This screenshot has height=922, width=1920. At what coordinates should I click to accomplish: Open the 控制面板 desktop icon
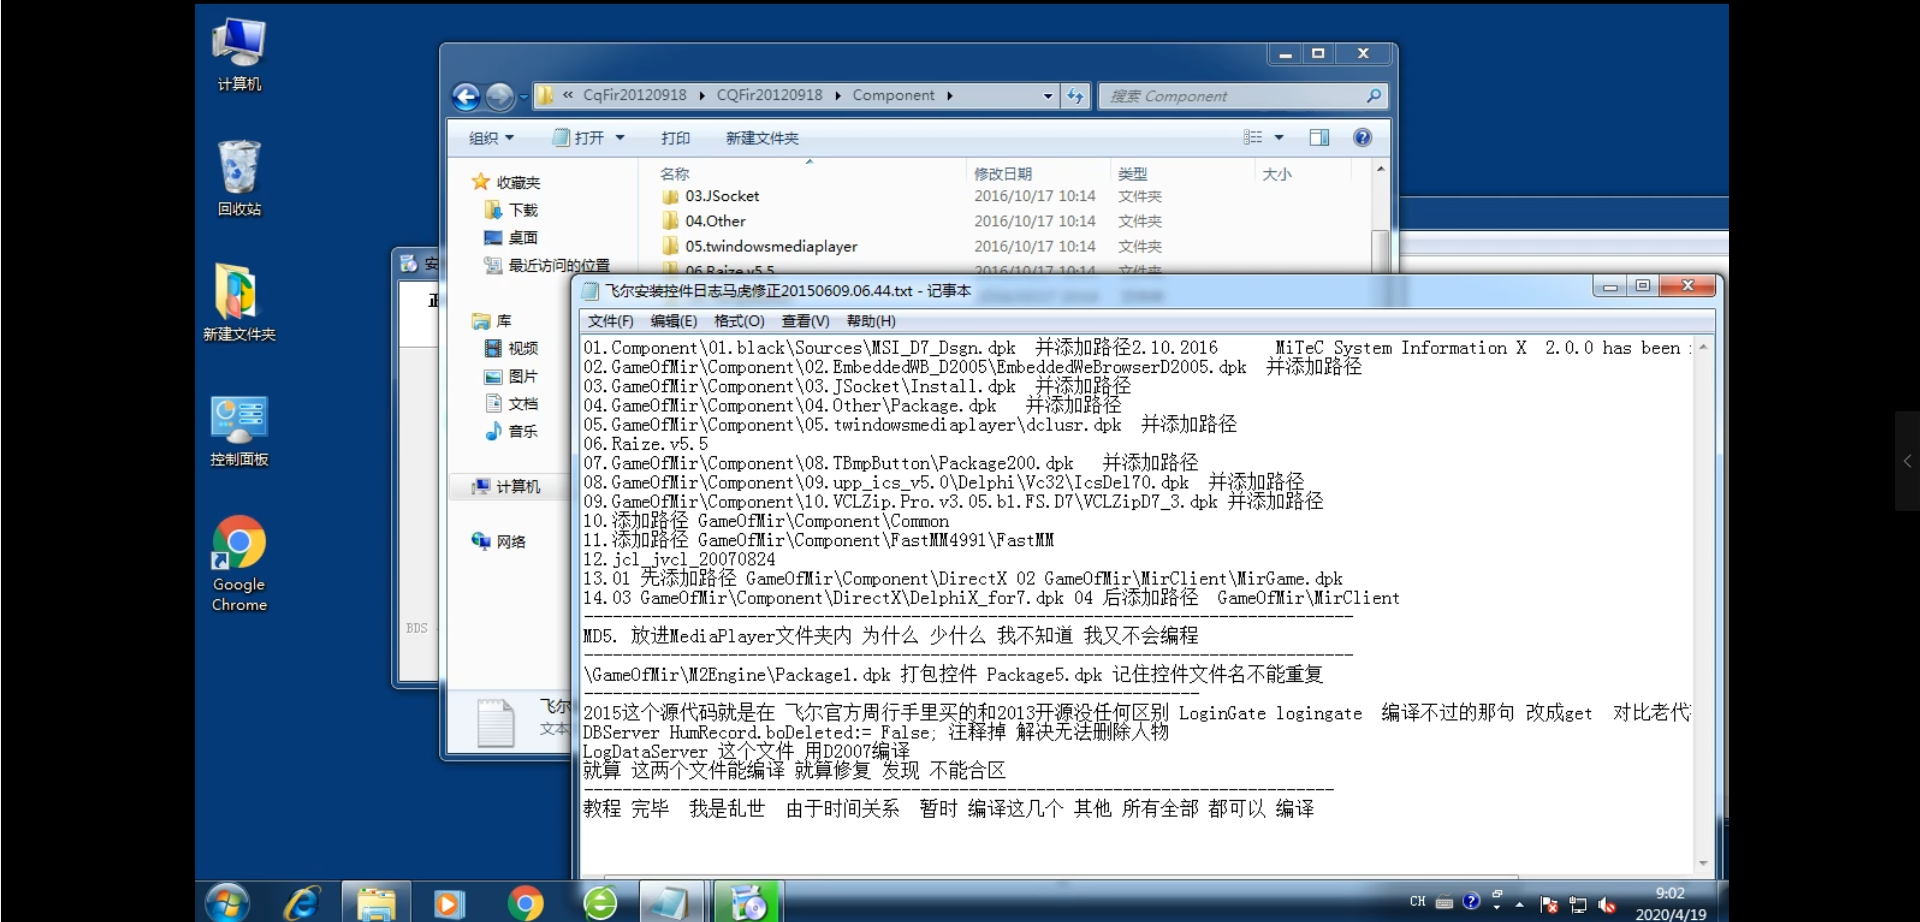239,430
